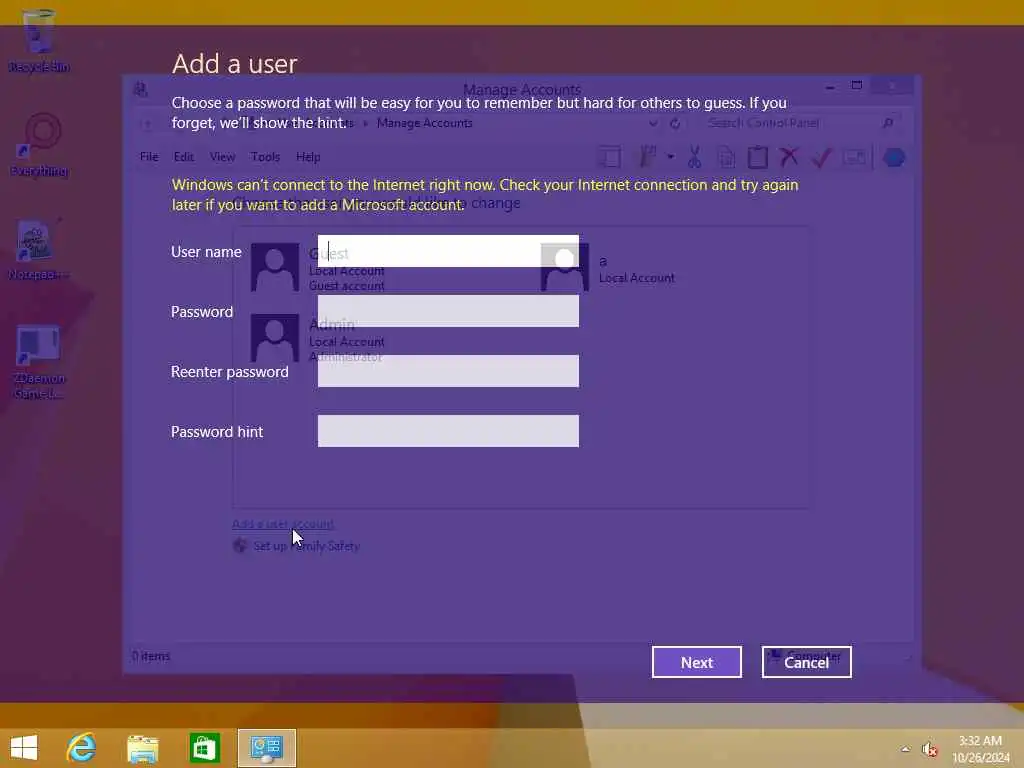
Task: Select the search magnifier icon
Action: pos(888,123)
